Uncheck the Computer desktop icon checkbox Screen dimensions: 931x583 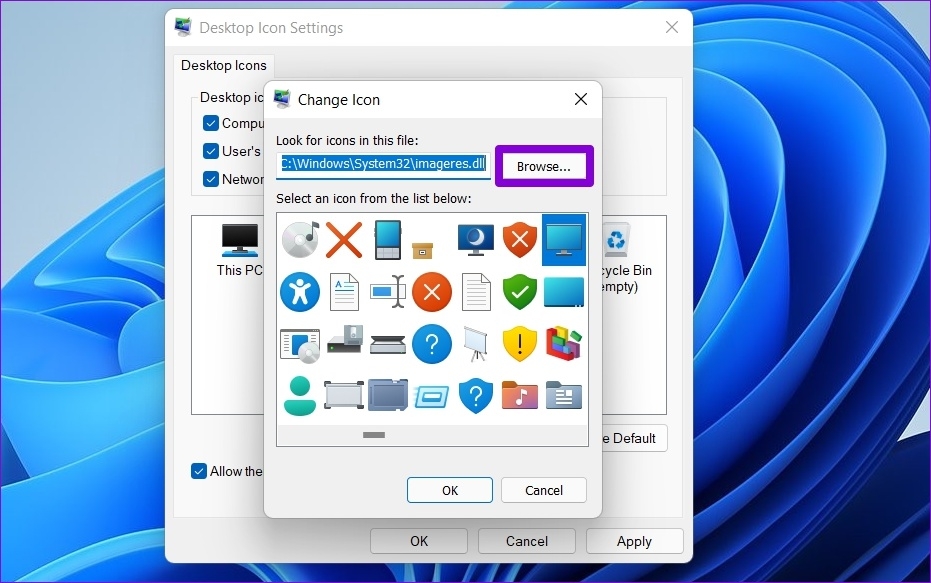(x=210, y=123)
